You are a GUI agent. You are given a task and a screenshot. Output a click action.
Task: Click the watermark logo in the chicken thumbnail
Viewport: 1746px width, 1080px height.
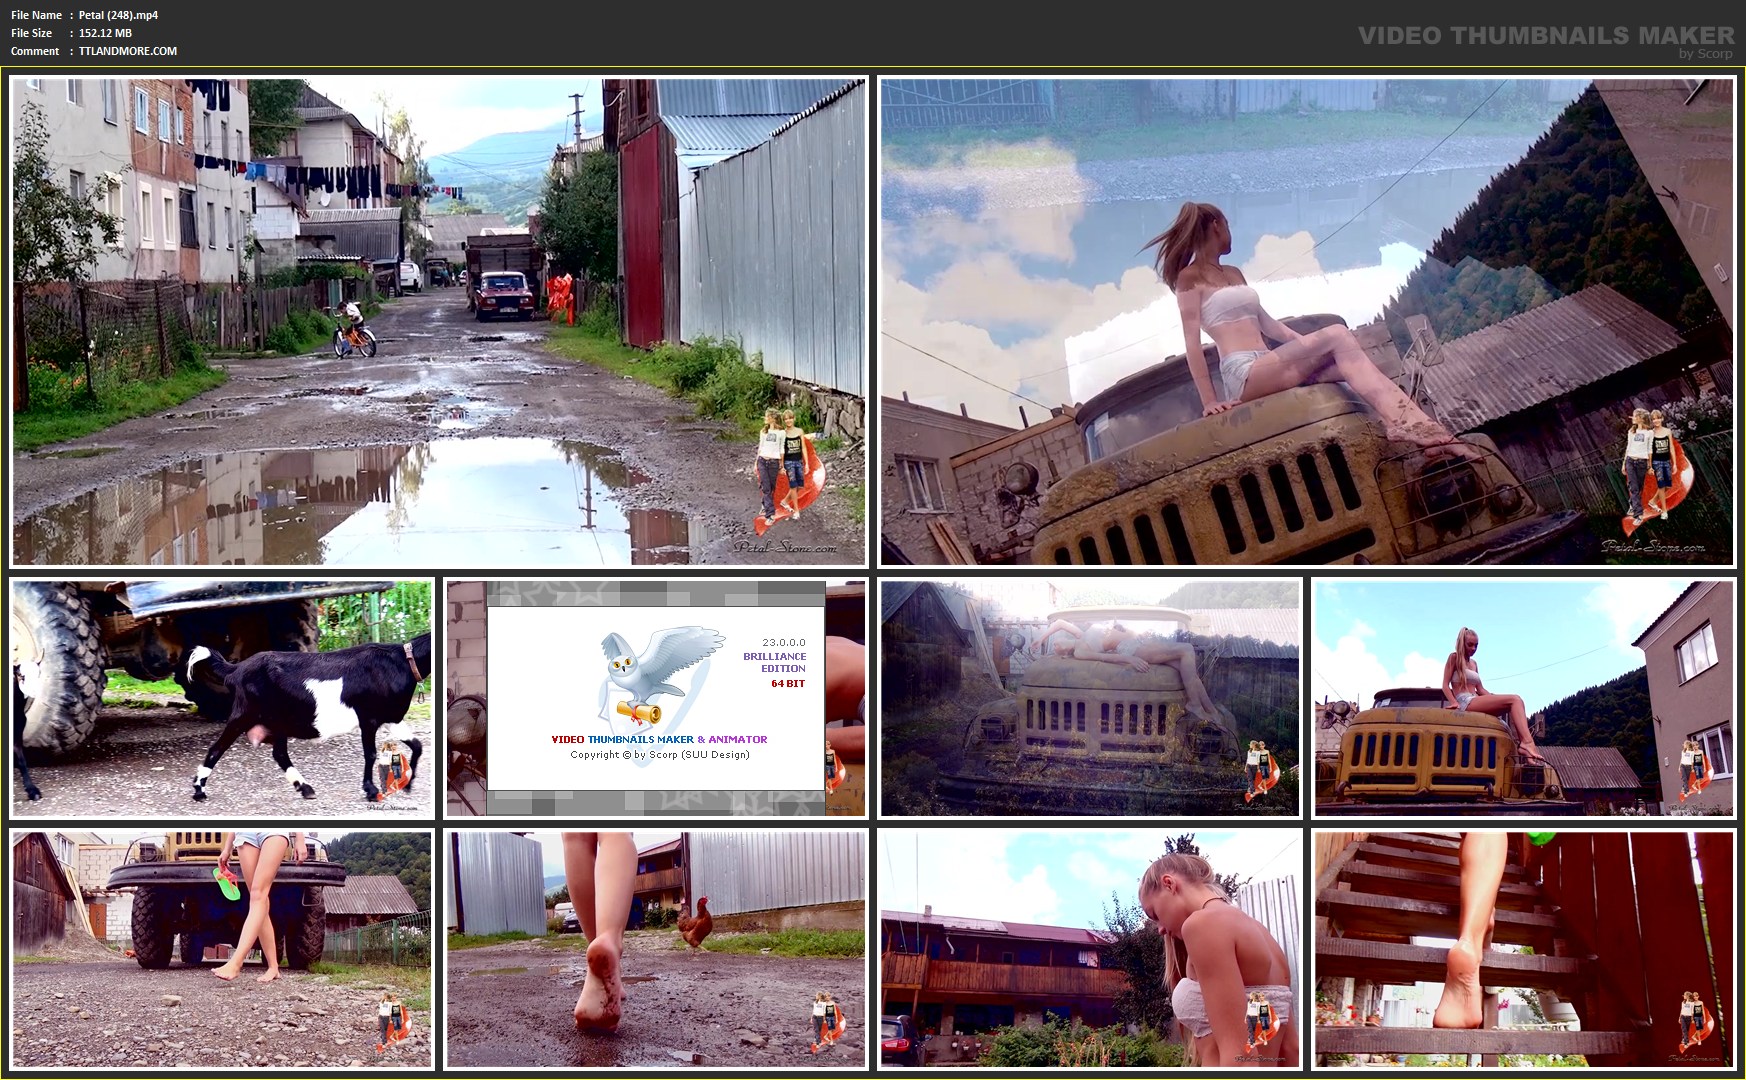pyautogui.click(x=828, y=1020)
